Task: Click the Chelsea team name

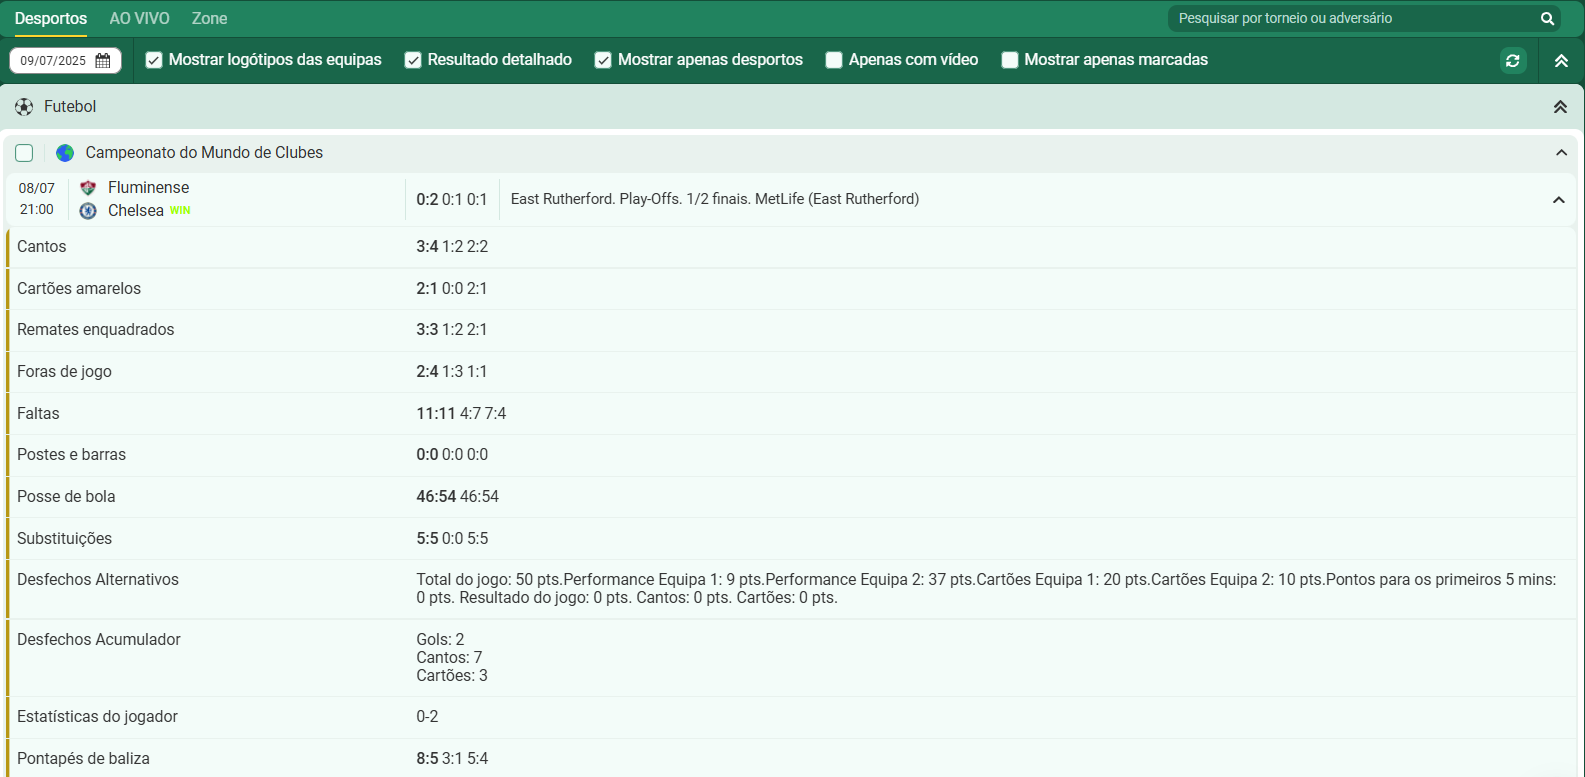Action: coord(136,211)
